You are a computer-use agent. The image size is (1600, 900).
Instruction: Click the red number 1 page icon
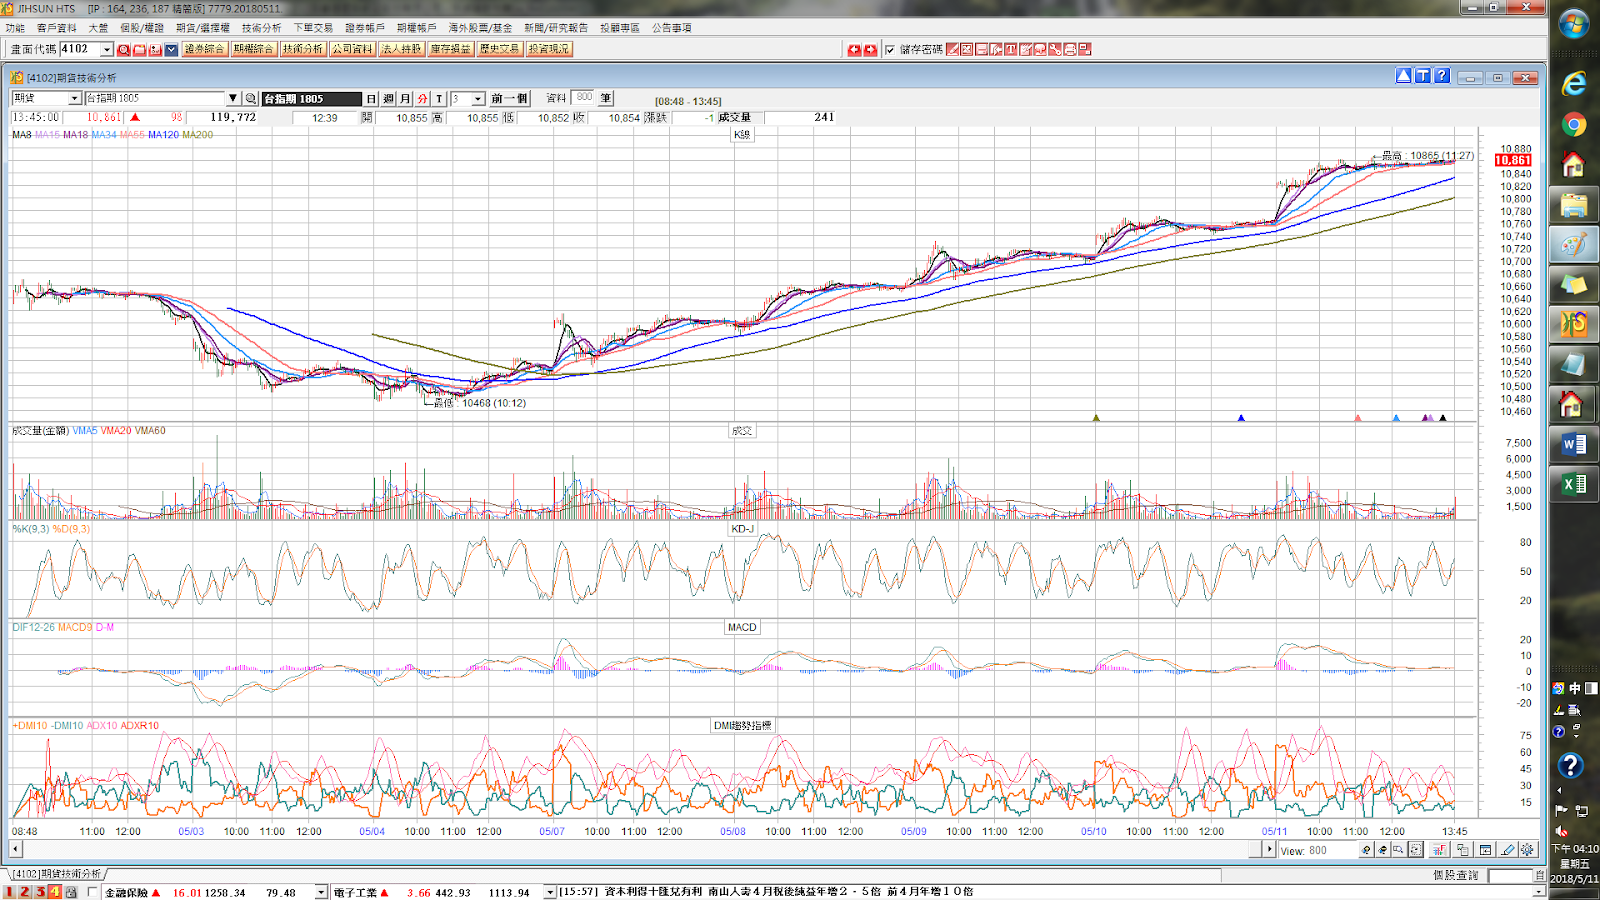[9, 892]
